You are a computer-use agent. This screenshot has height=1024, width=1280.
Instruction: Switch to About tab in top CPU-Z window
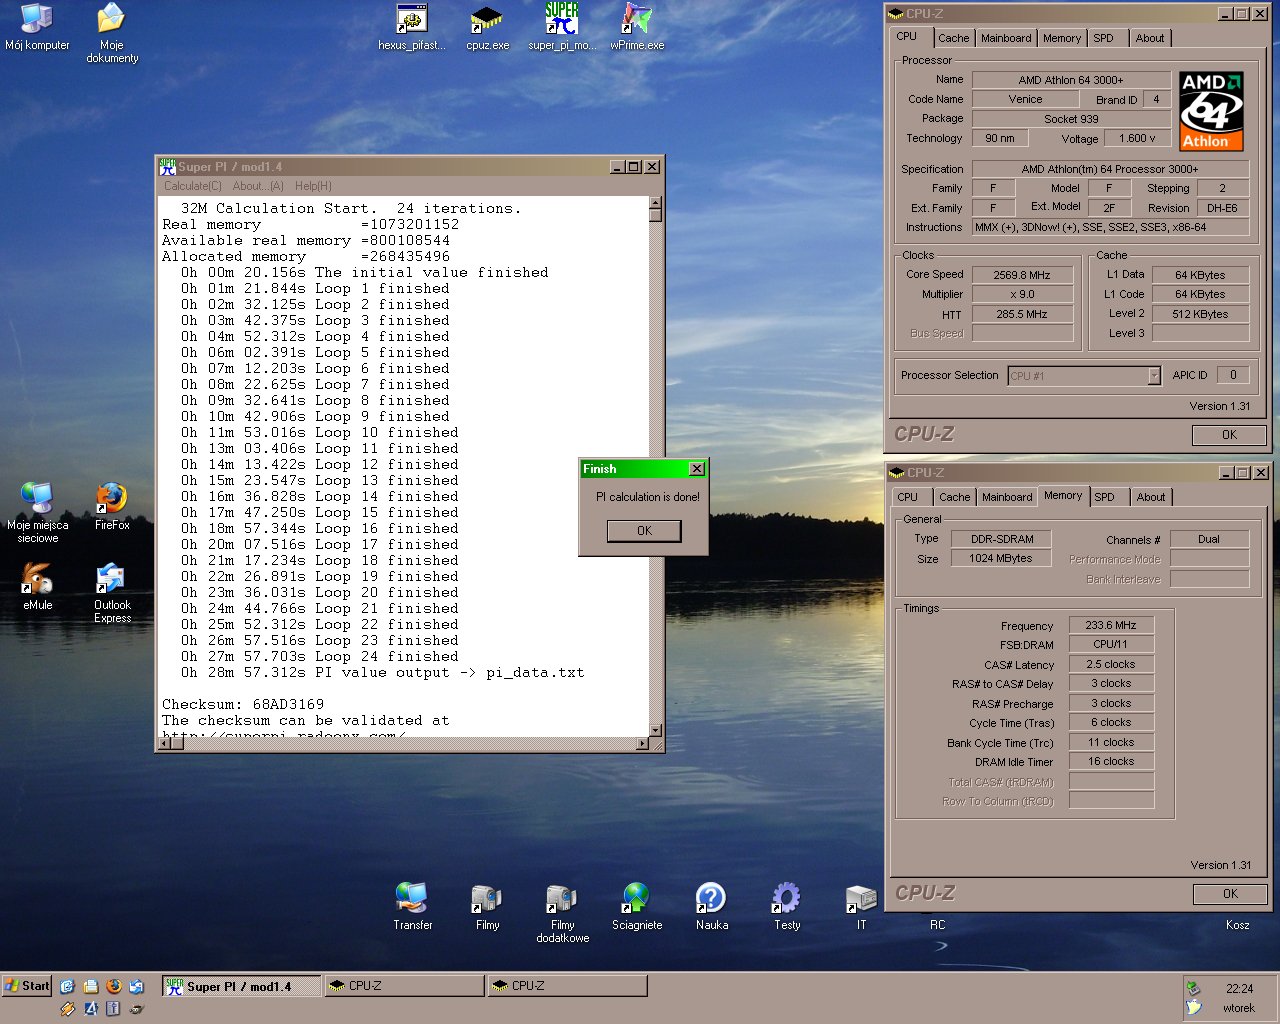[x=1150, y=38]
